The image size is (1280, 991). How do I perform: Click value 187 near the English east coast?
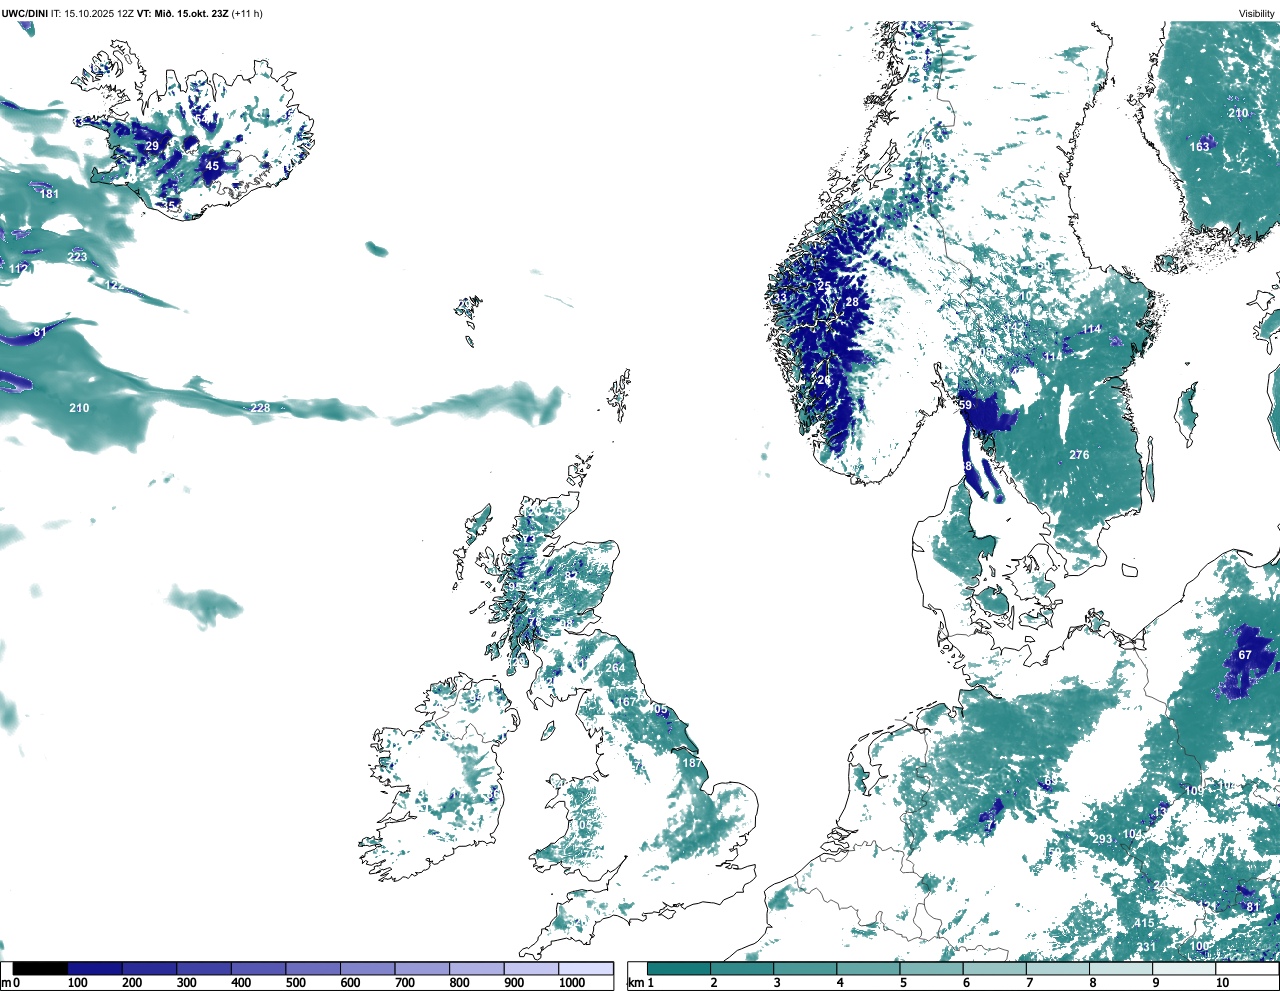point(692,763)
